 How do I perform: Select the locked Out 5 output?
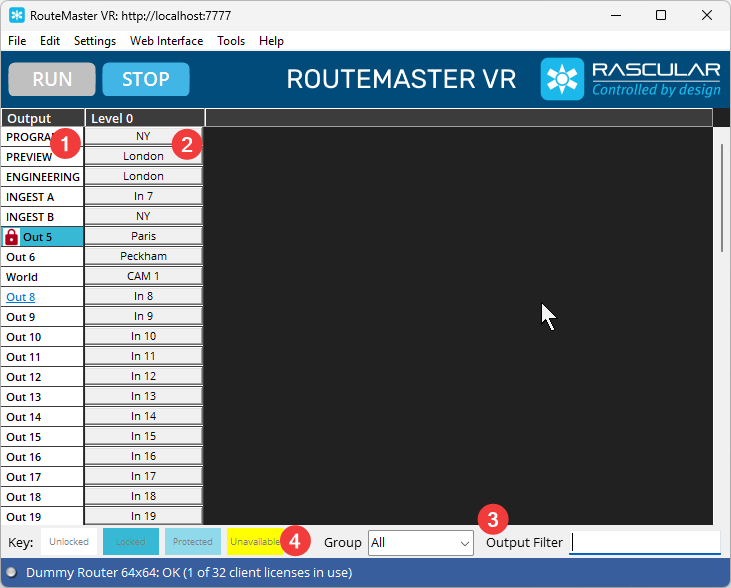click(x=42, y=237)
